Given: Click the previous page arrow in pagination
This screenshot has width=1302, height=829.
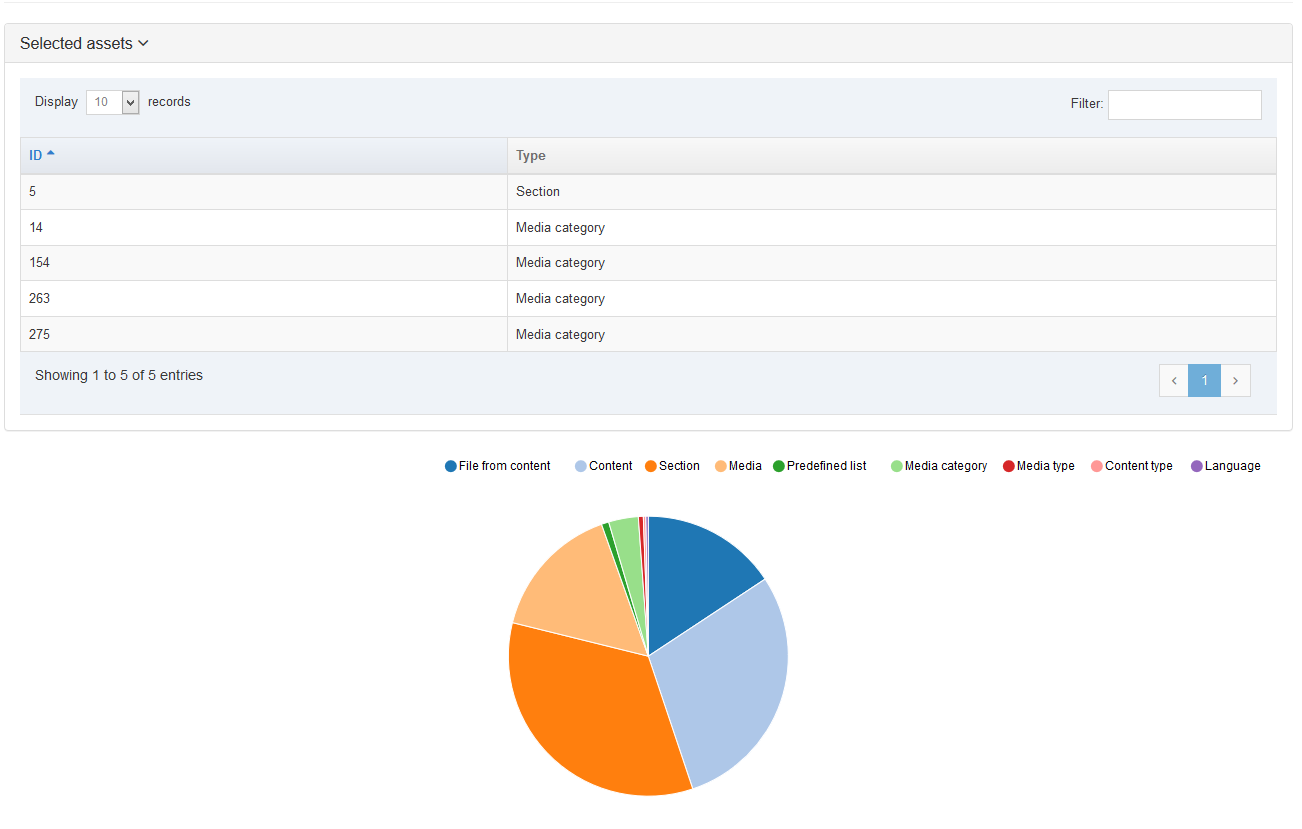Looking at the screenshot, I should pos(1173,380).
